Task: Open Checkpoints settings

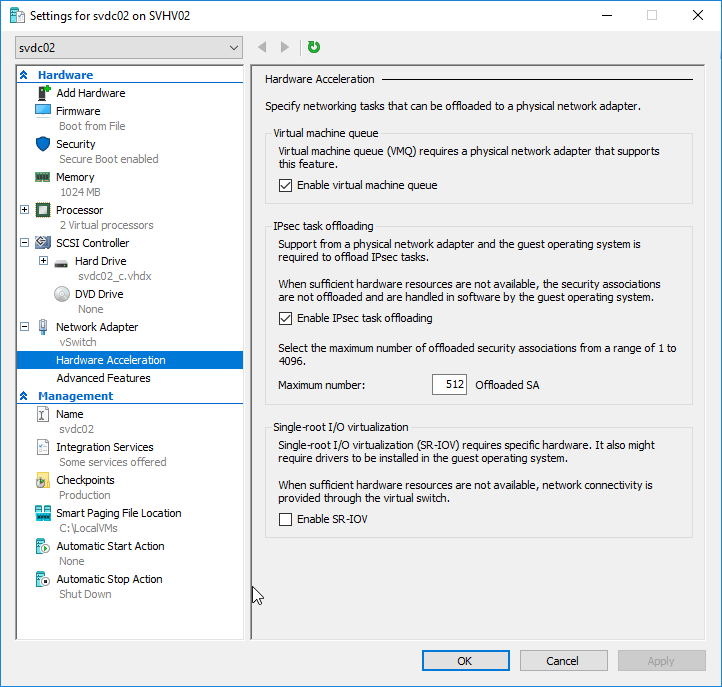Action: click(x=85, y=480)
